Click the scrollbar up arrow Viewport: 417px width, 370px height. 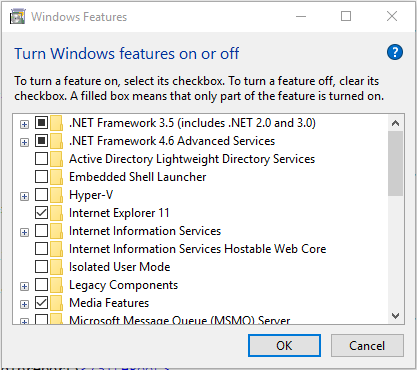pos(395,123)
